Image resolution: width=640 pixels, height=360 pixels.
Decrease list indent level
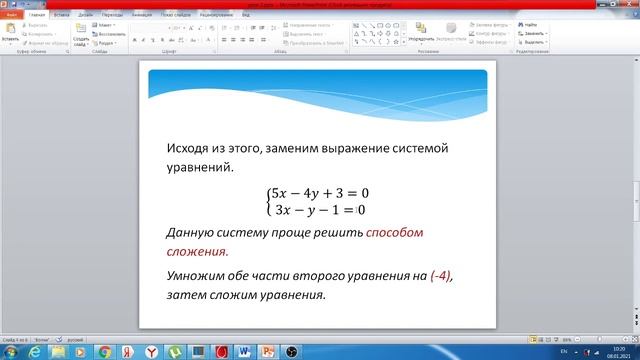(x=253, y=28)
